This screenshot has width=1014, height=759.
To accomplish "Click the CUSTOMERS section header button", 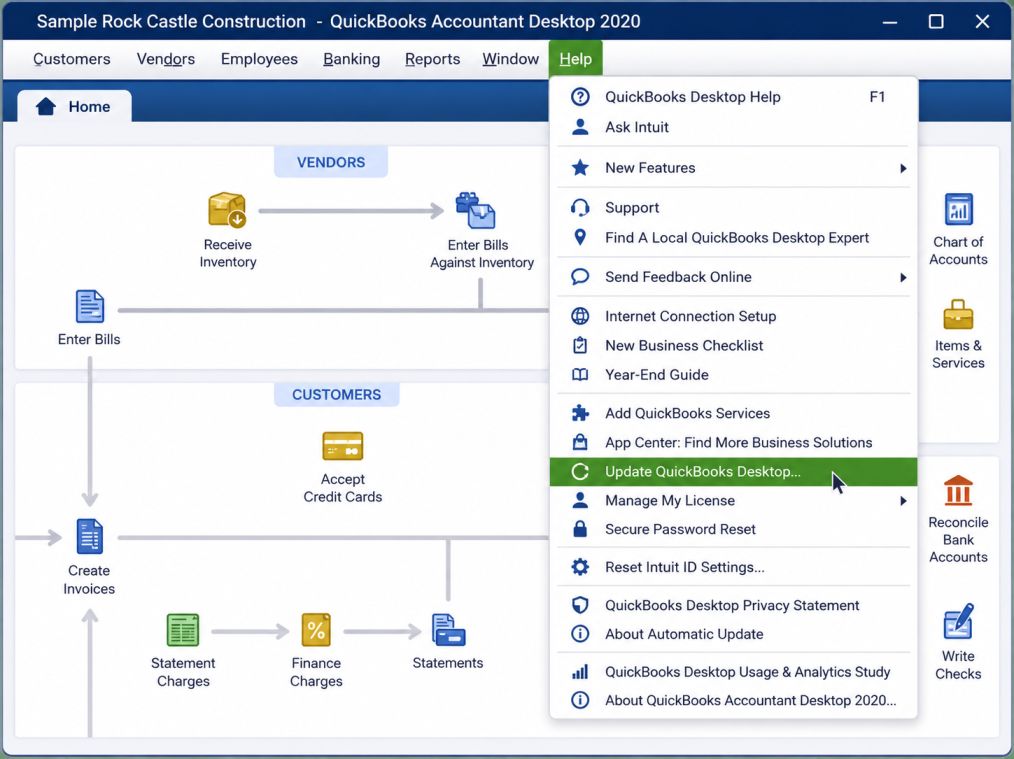I will pyautogui.click(x=336, y=394).
